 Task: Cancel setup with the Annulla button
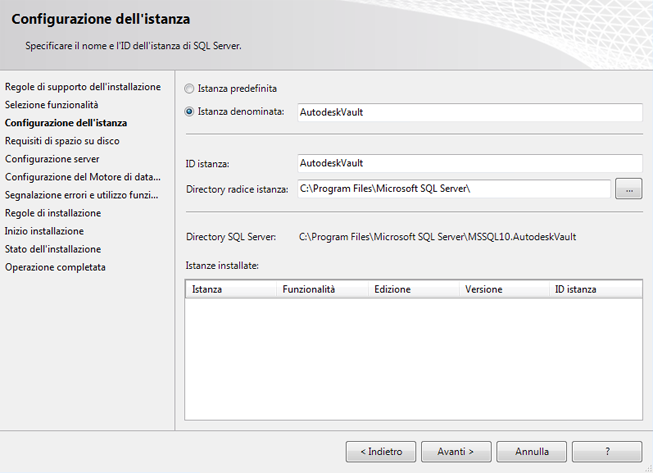tap(531, 452)
